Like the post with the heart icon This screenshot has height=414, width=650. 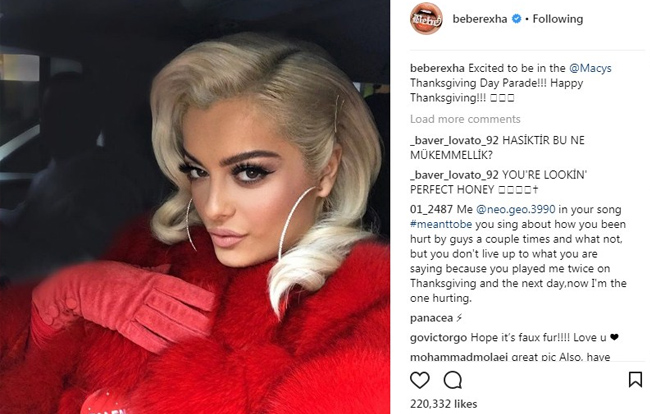[420, 380]
